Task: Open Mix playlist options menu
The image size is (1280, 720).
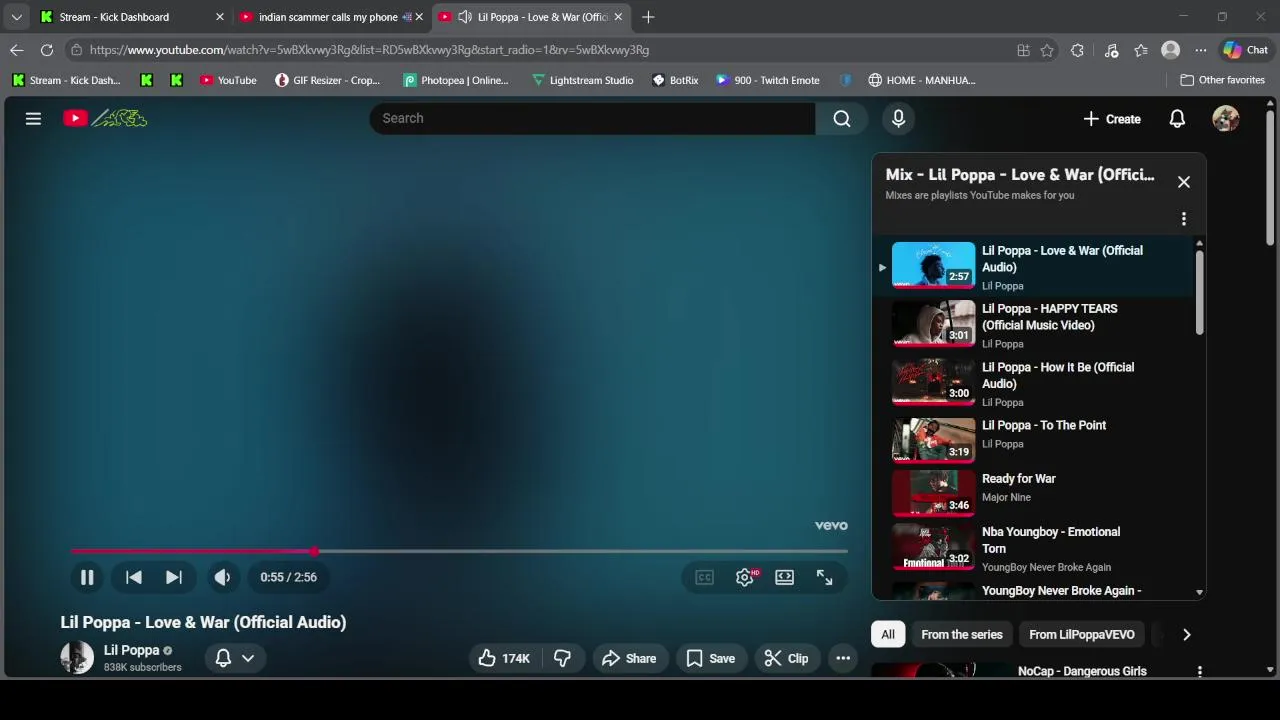Action: tap(1184, 219)
